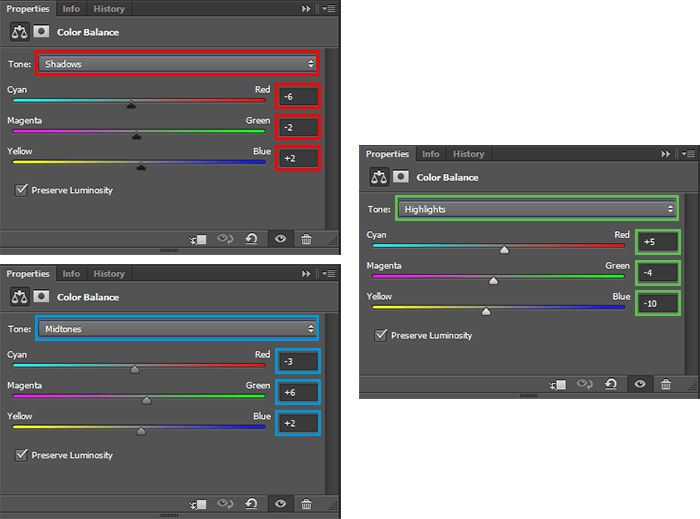Open the Tone dropdown showing Shadows
Viewport: 700px width, 519px height.
(x=177, y=64)
